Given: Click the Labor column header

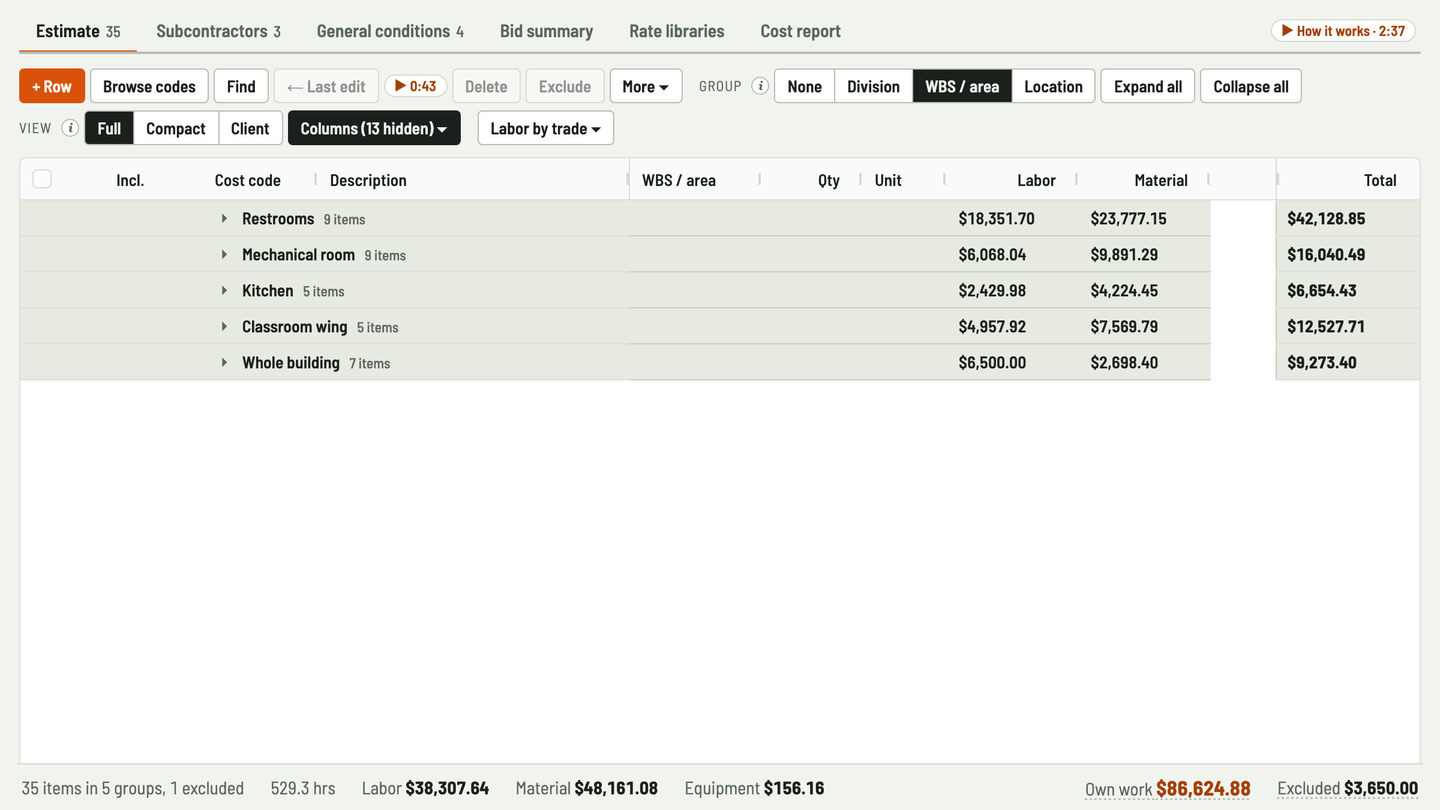Looking at the screenshot, I should click(x=1036, y=180).
